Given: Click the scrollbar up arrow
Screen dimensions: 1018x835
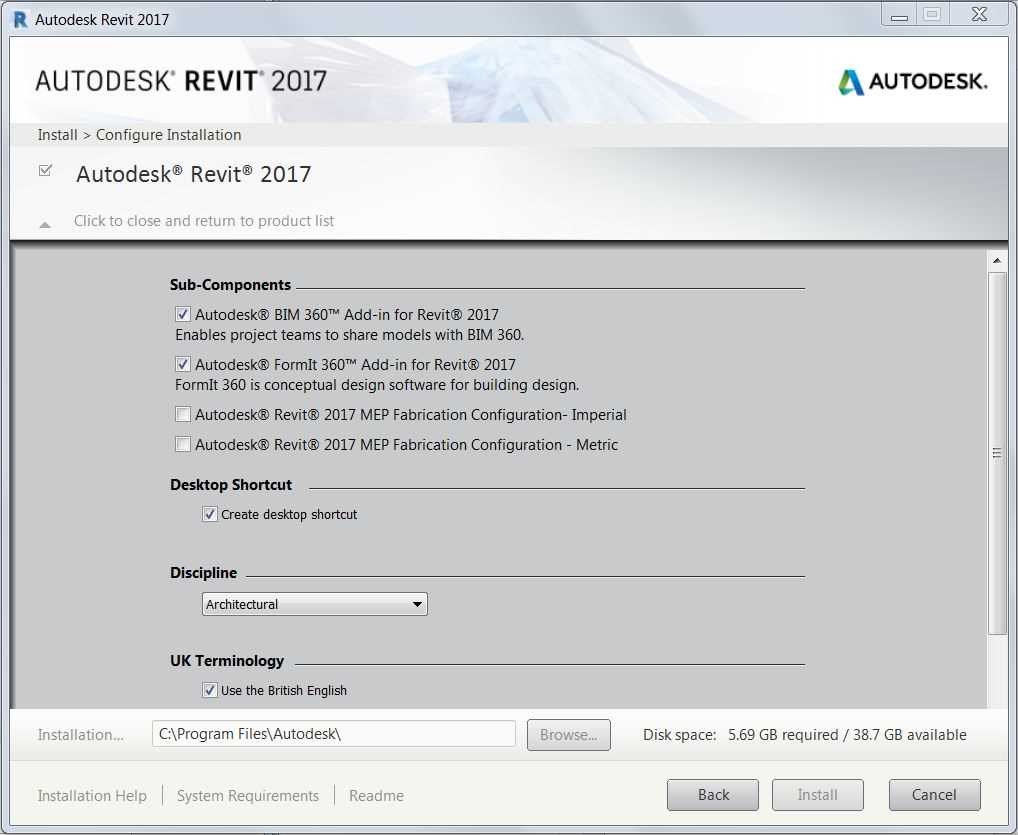Looking at the screenshot, I should pyautogui.click(x=997, y=260).
